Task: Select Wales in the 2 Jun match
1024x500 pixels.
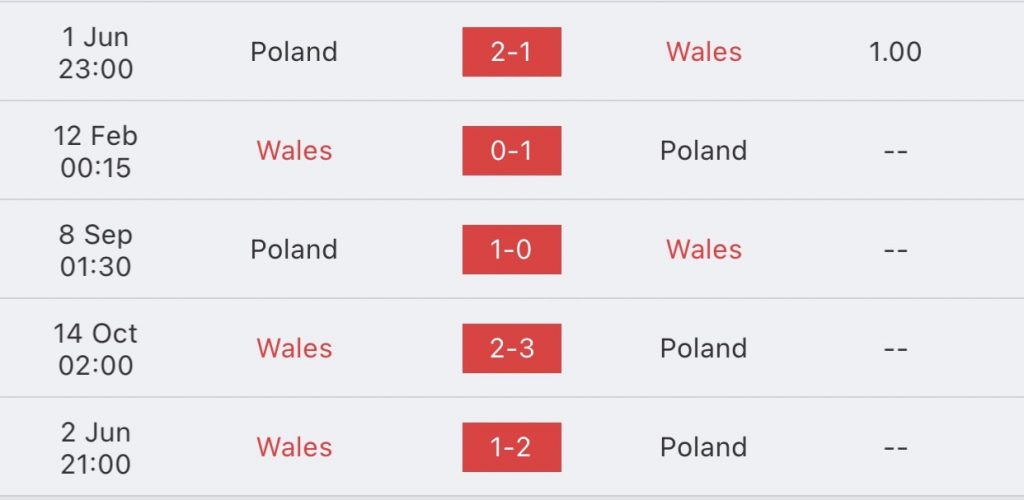Action: (294, 447)
